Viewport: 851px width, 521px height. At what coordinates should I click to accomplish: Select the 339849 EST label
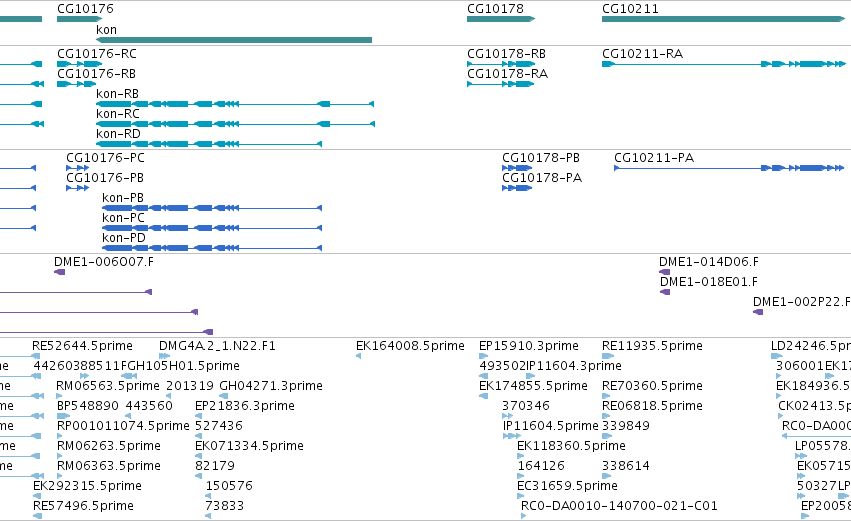tap(626, 426)
